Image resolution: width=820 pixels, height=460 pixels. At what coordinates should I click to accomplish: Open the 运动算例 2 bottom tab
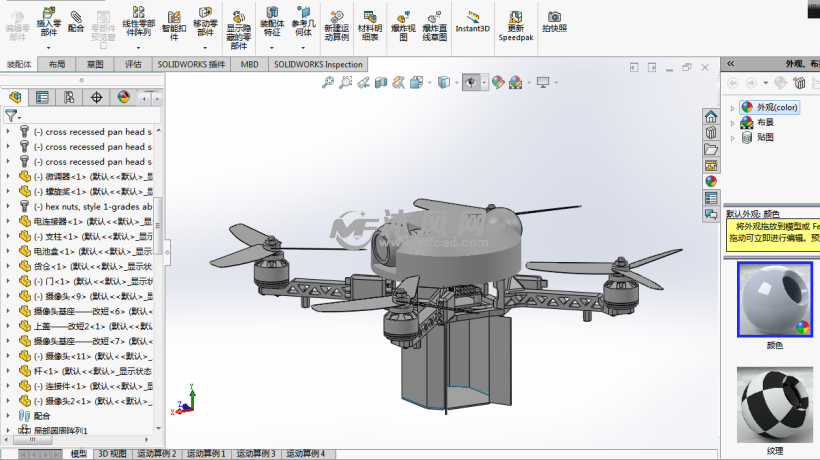tap(156, 454)
